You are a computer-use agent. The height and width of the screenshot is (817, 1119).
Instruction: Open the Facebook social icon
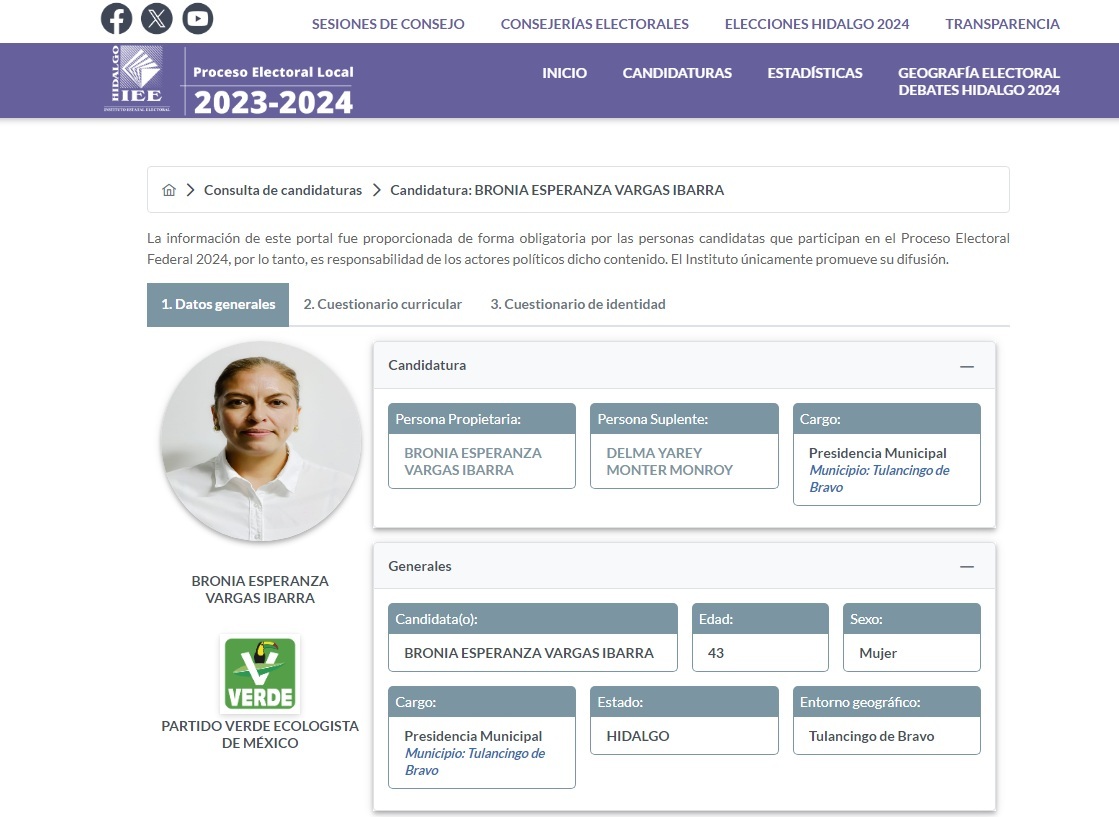click(116, 19)
